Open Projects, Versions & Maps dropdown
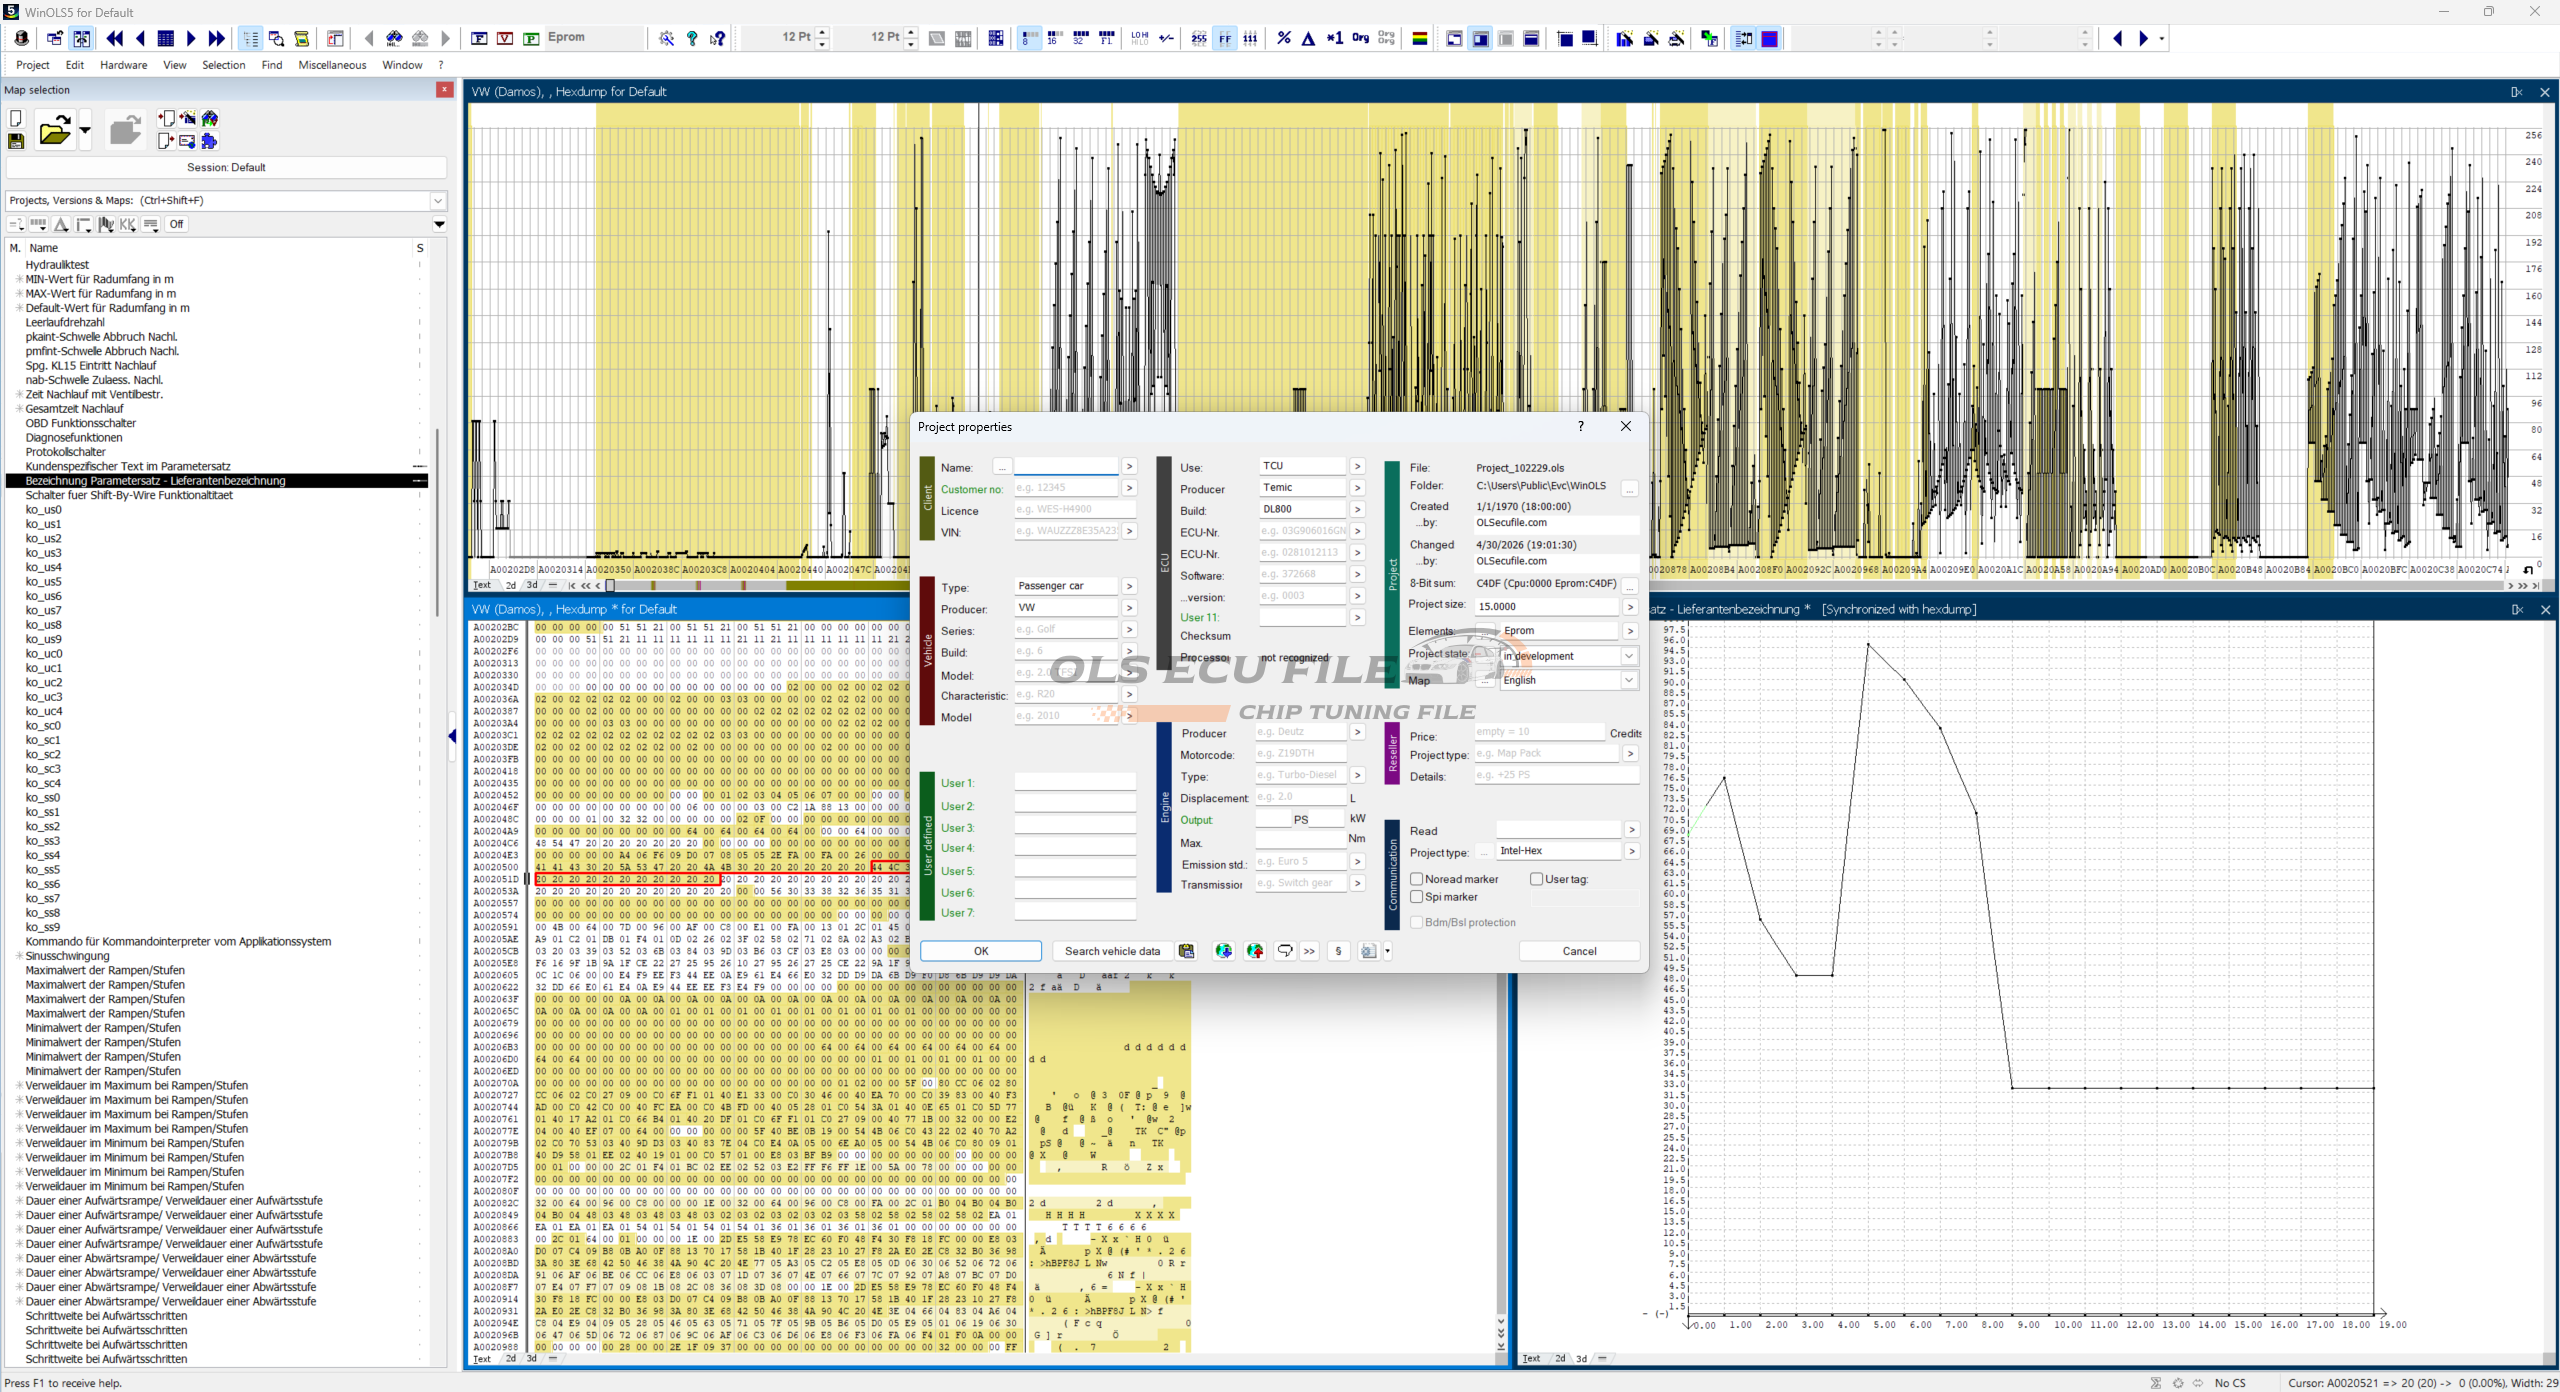 coord(437,200)
